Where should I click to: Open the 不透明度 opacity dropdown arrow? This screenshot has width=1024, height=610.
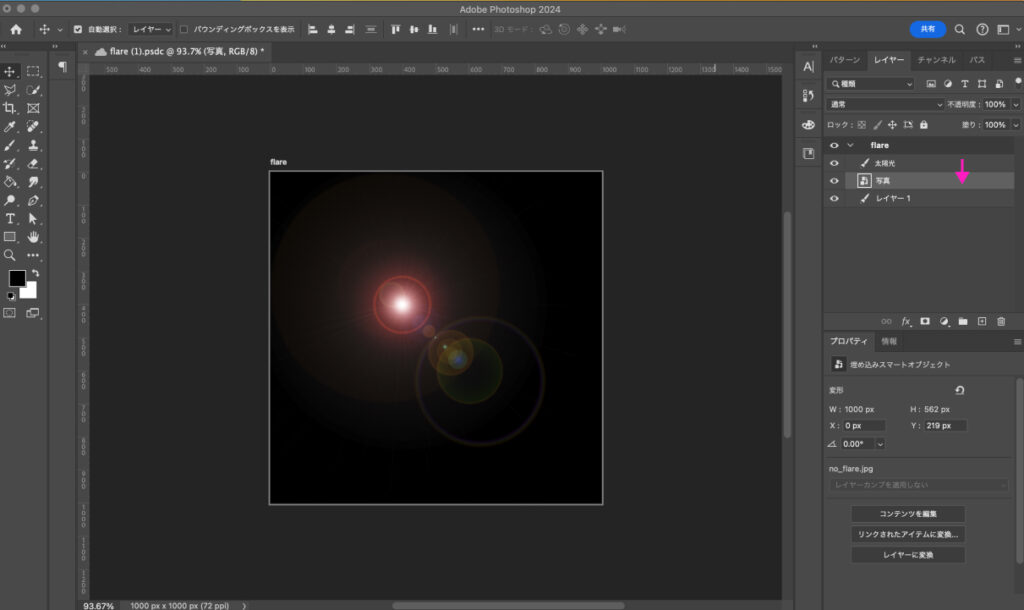(1016, 104)
